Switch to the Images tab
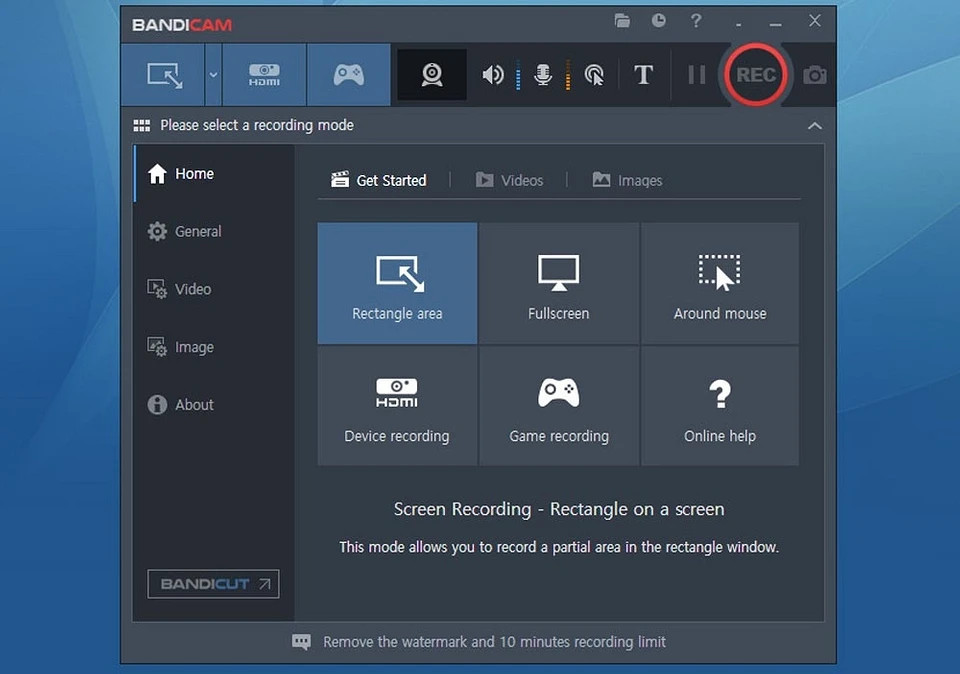960x674 pixels. click(x=627, y=180)
